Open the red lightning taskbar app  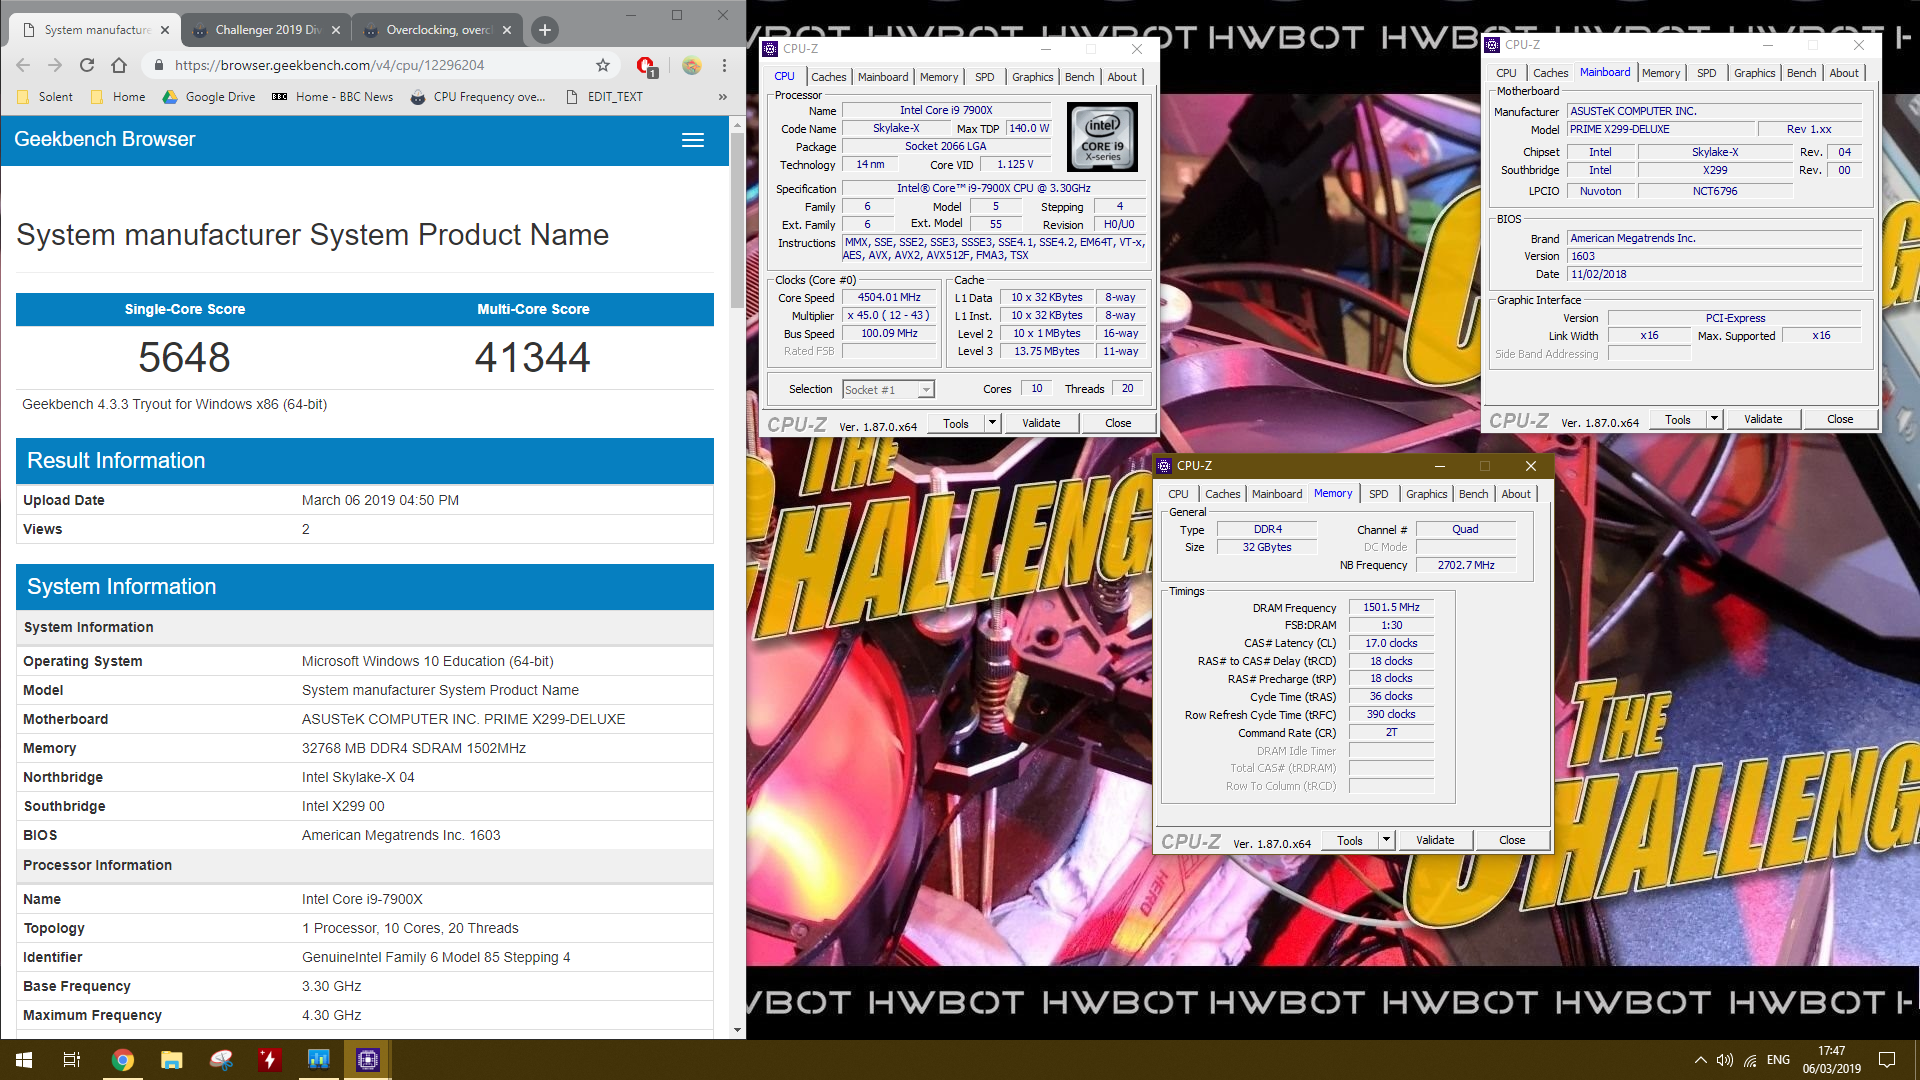click(270, 1060)
